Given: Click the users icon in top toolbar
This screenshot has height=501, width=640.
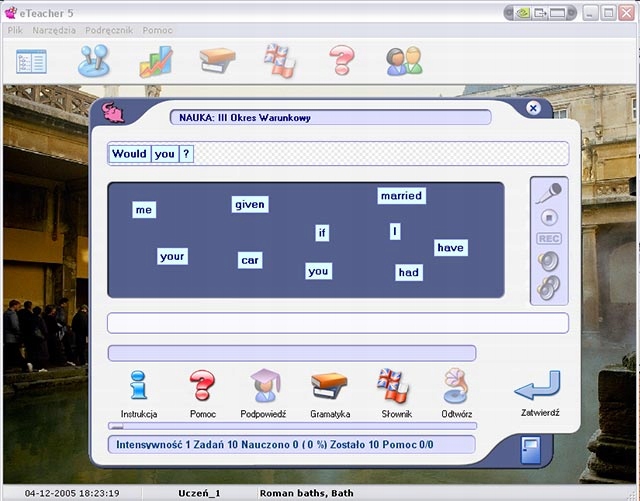Looking at the screenshot, I should tap(404, 61).
